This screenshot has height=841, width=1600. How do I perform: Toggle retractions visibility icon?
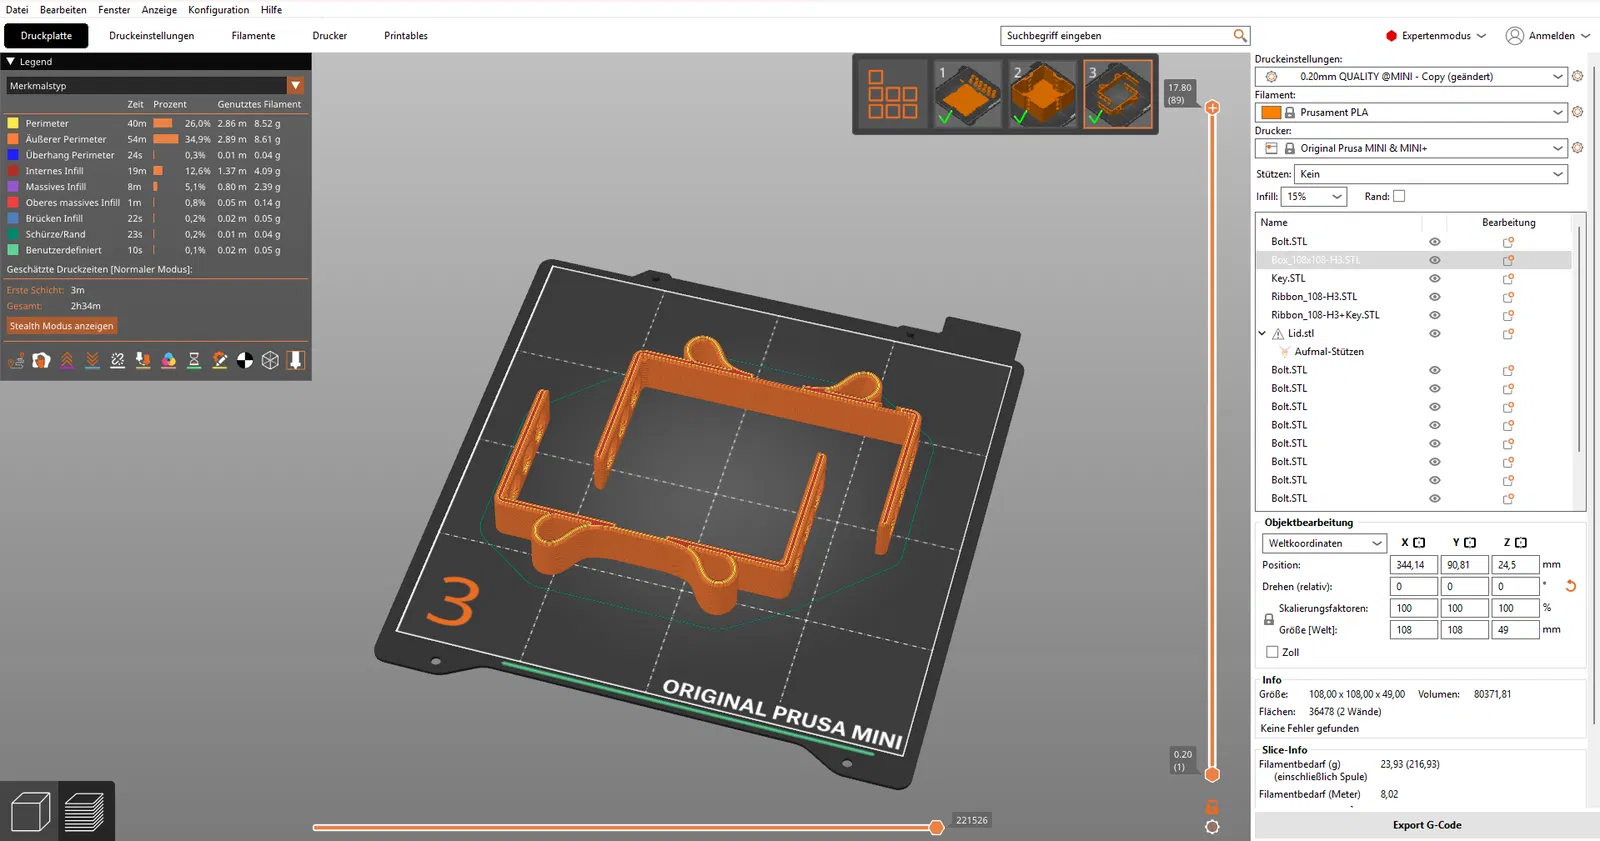pos(67,360)
